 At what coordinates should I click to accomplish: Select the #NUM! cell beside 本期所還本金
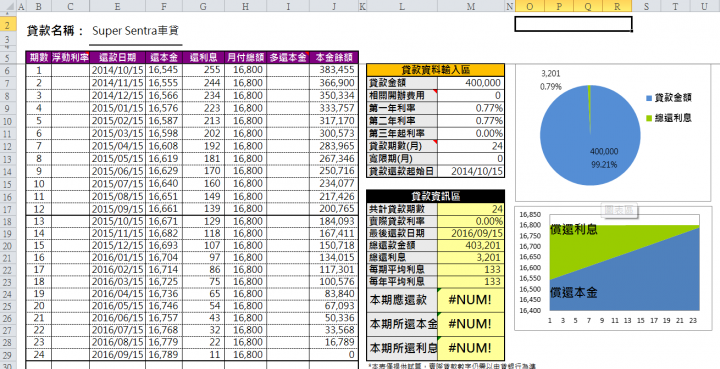[x=471, y=324]
